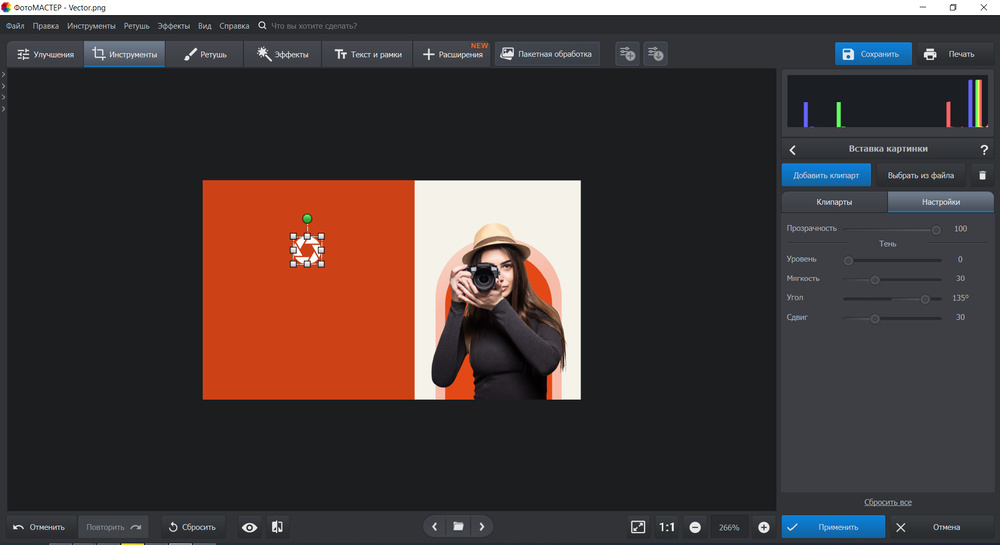The width and height of the screenshot is (1000, 545).
Task: Expand the collapsed left side panel
Action: pos(4,75)
